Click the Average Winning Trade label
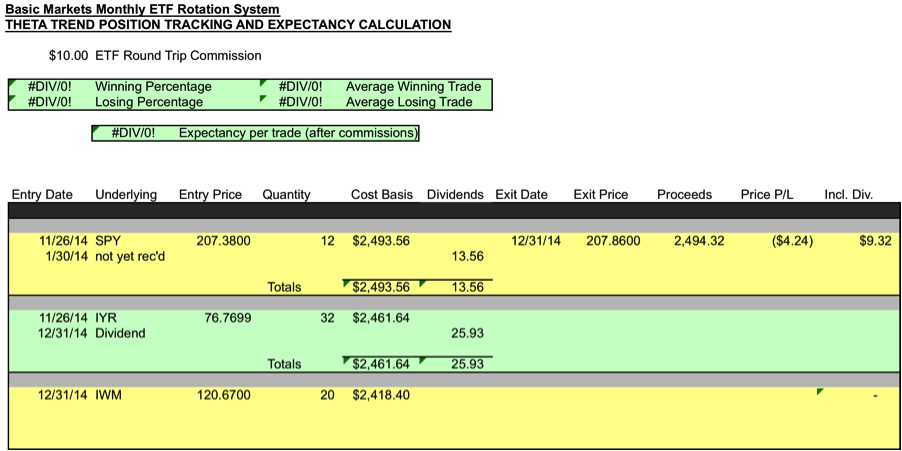The height and width of the screenshot is (451, 902). pyautogui.click(x=414, y=87)
